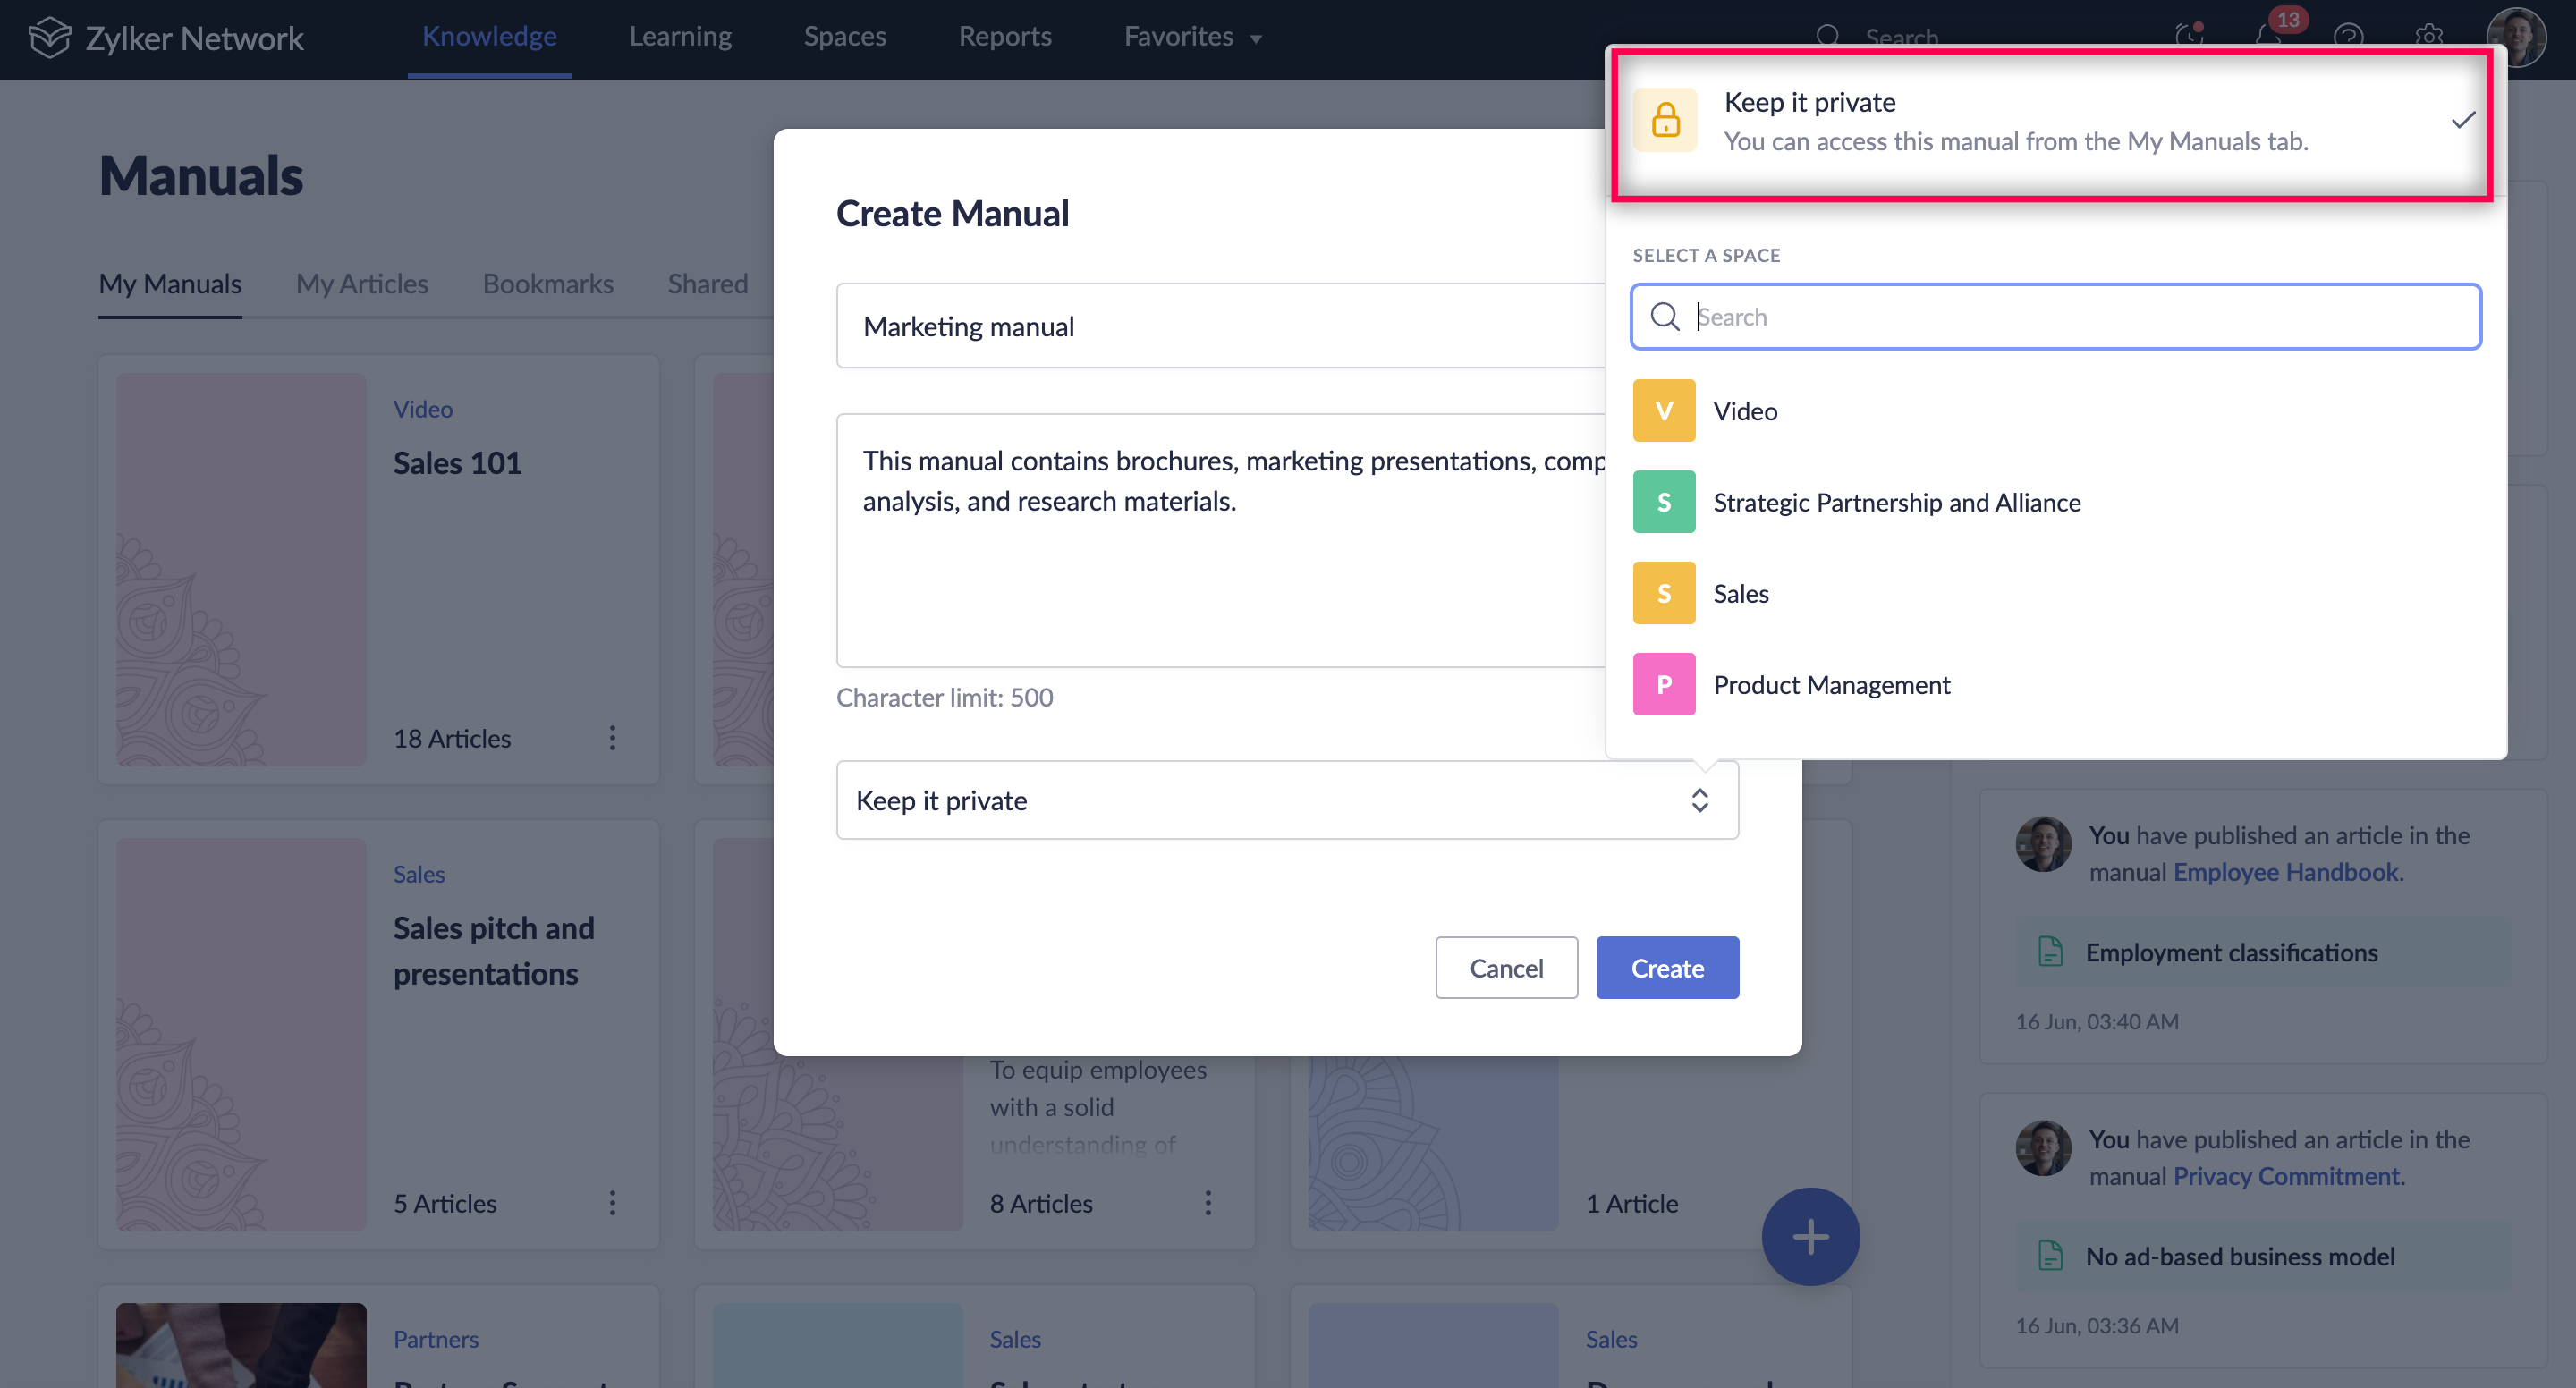Click the floating blue plus button

coord(1810,1236)
